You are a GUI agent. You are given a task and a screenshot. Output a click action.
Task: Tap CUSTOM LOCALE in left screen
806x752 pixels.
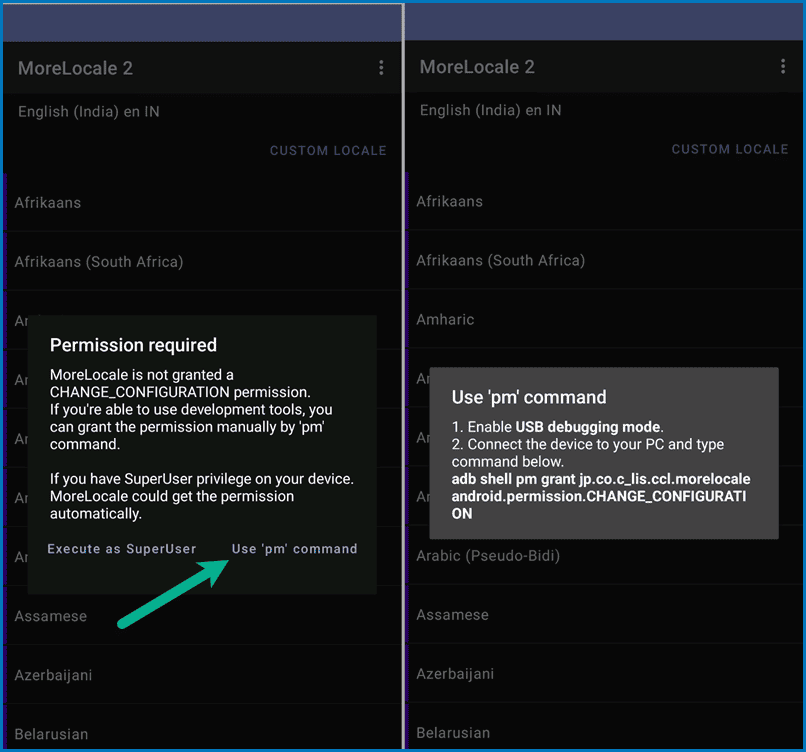[x=328, y=151]
